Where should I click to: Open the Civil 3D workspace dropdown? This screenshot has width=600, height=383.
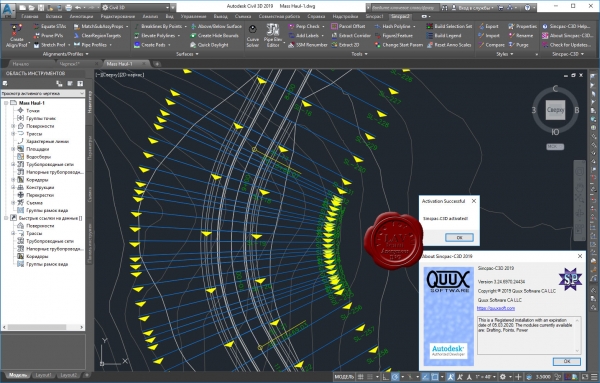click(135, 7)
